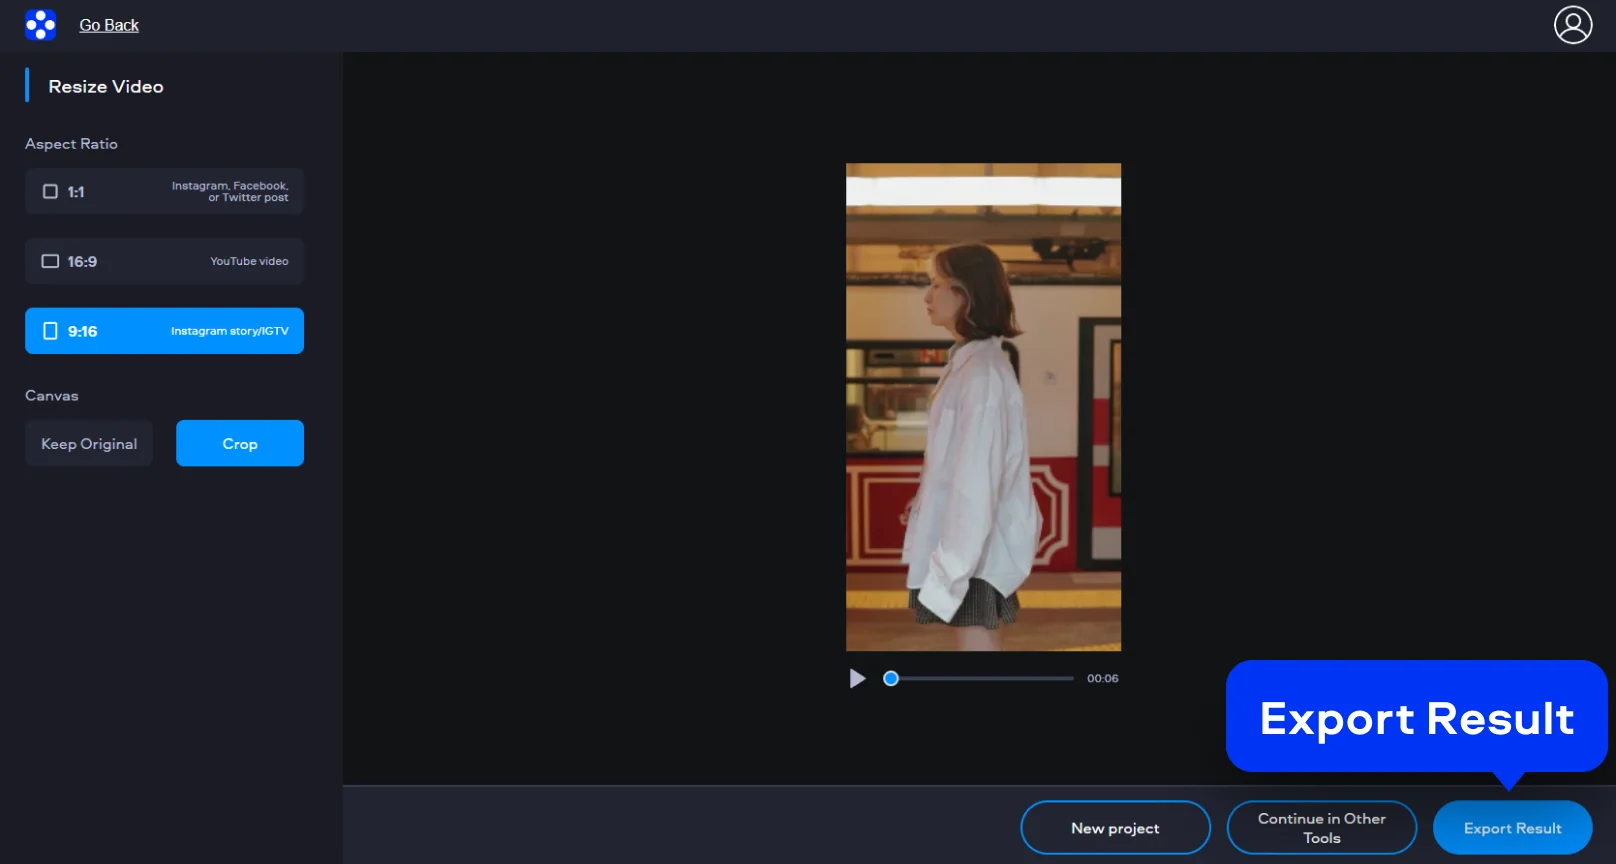Choose the YouTube video label
Viewport: 1616px width, 864px height.
click(x=249, y=262)
